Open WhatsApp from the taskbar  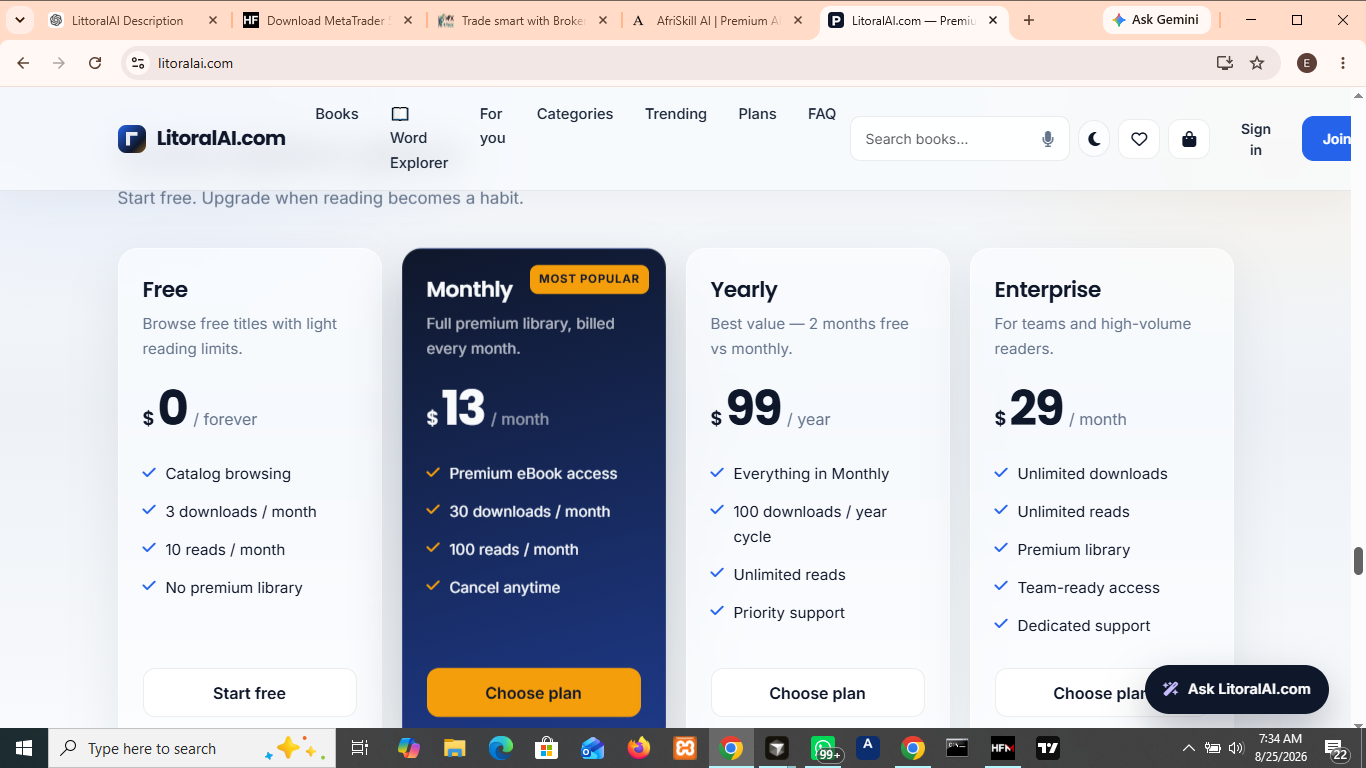point(824,748)
